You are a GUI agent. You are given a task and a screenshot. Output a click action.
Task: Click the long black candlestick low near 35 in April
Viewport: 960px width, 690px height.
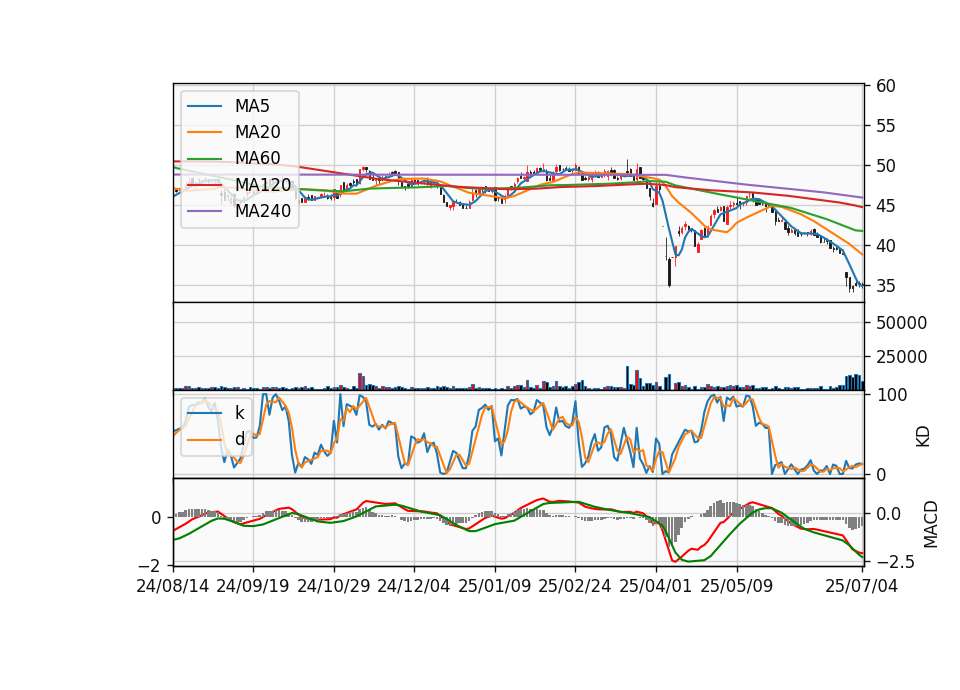(670, 271)
